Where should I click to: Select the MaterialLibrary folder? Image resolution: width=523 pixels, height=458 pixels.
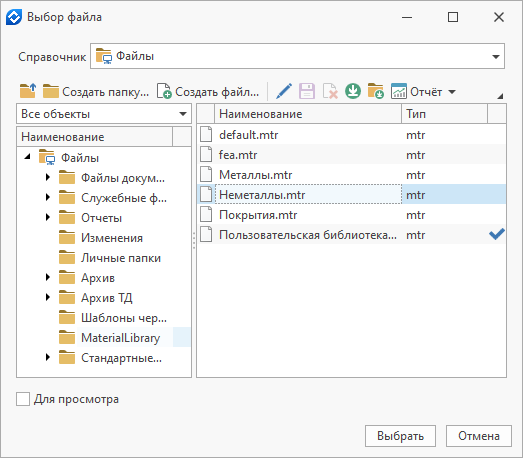tap(120, 338)
